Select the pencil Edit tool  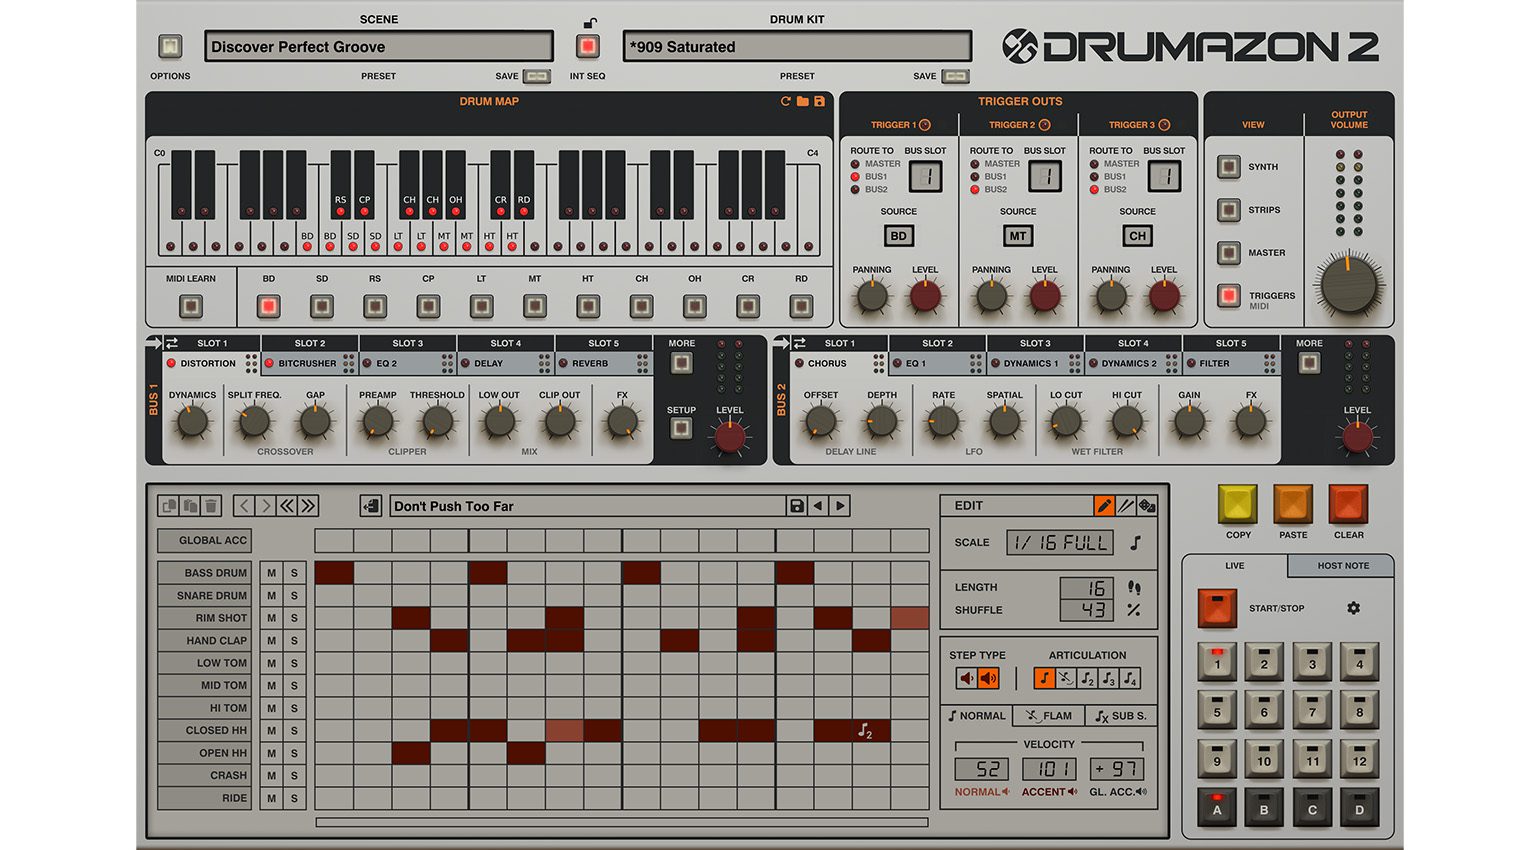tap(1104, 505)
